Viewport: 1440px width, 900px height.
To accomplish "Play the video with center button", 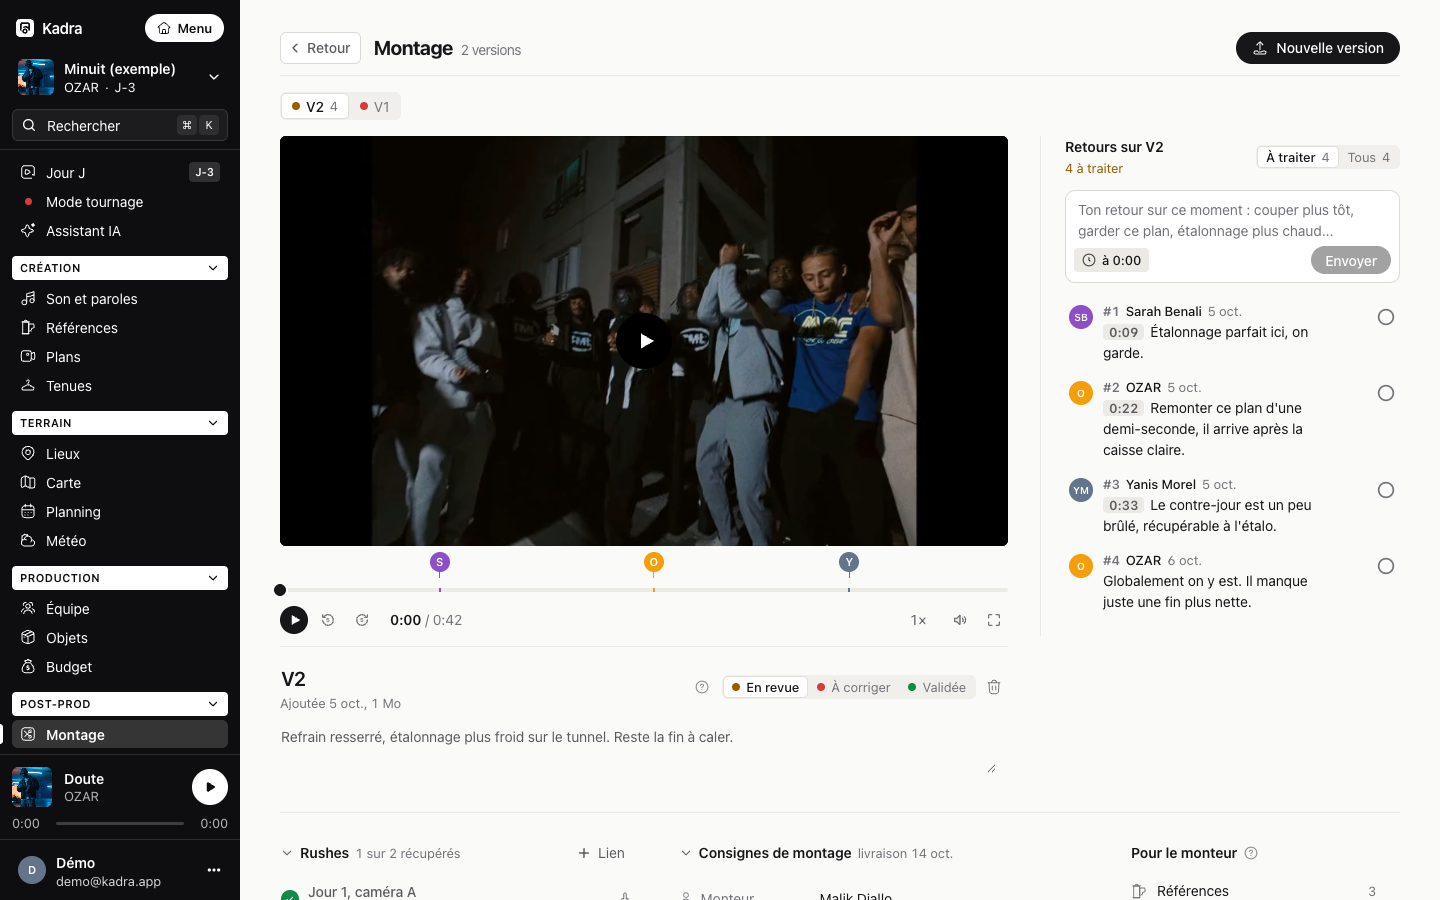I will click(644, 341).
